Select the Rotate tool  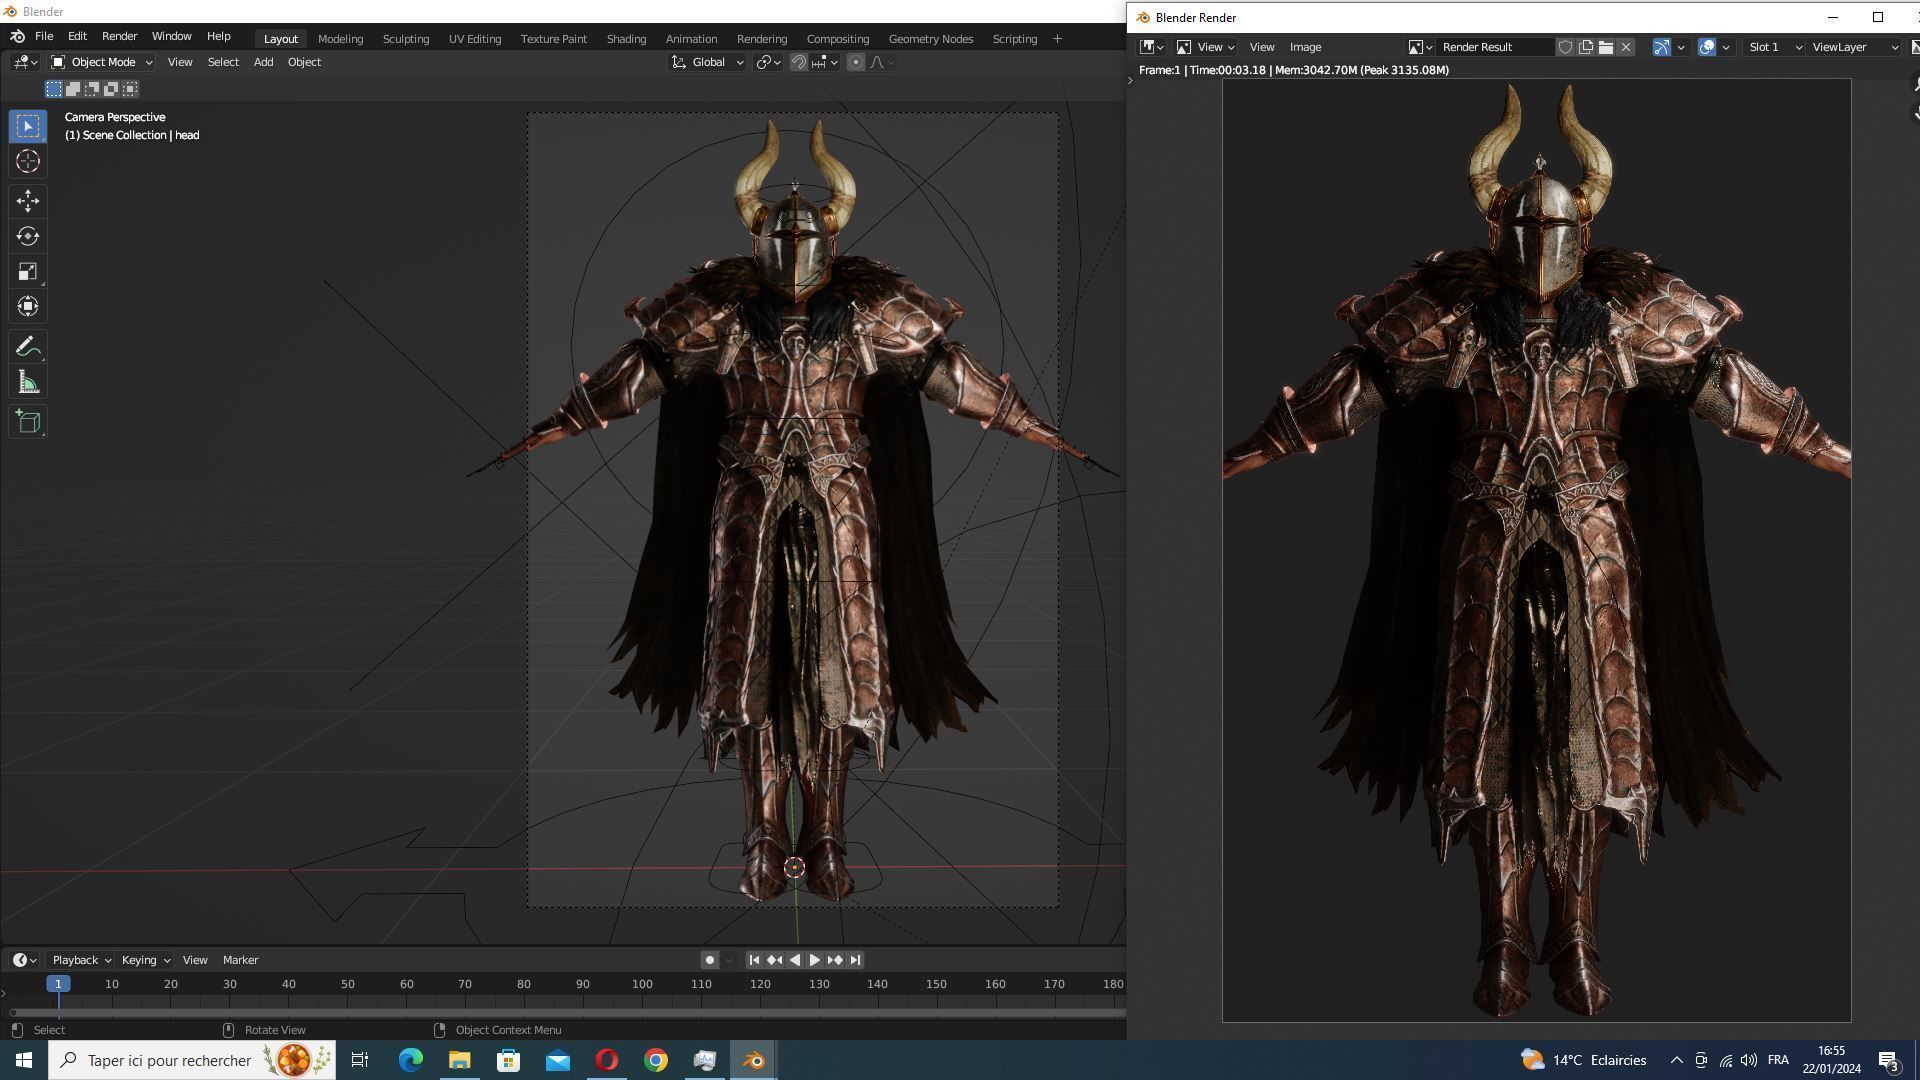point(28,236)
